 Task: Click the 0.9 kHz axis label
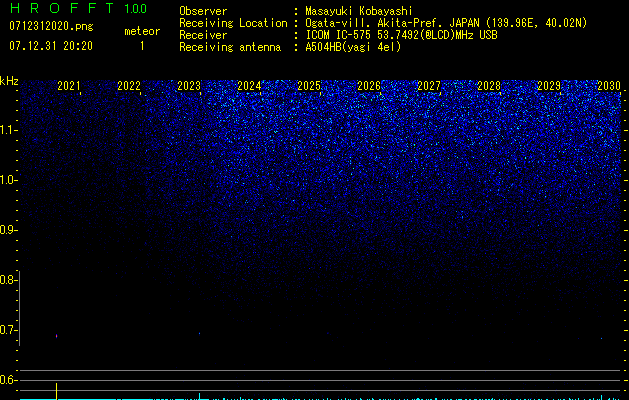click(x=8, y=230)
